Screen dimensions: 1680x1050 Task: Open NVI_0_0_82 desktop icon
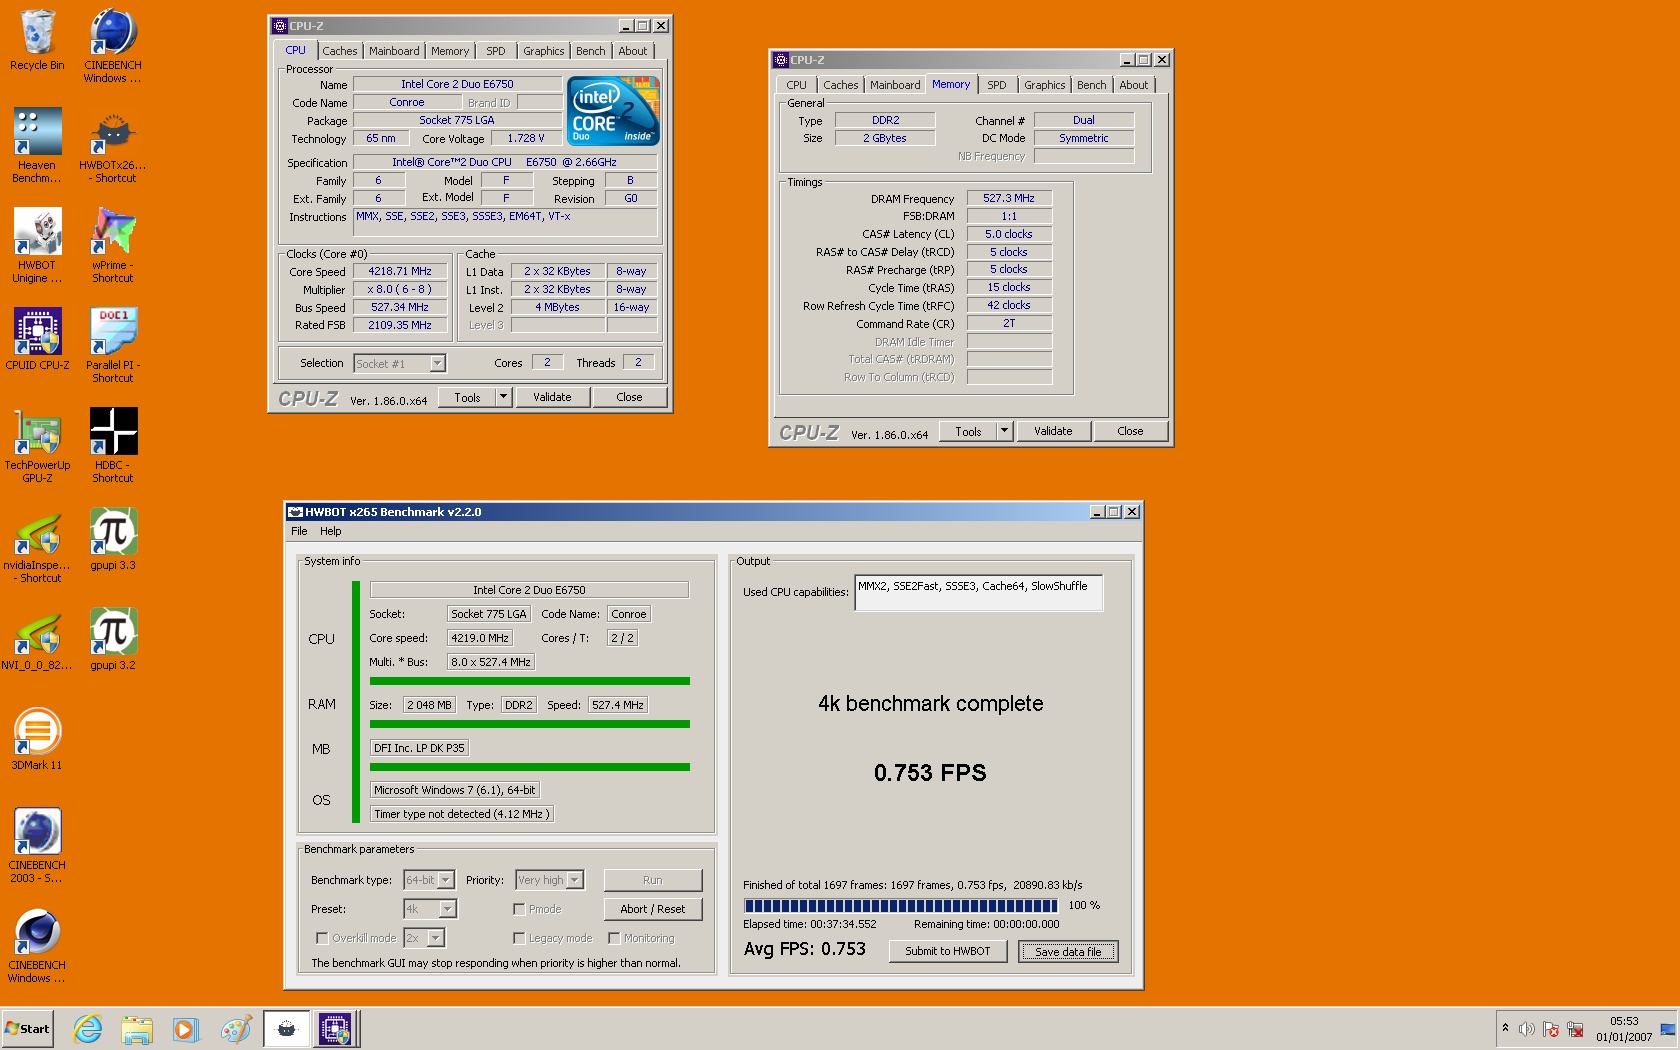point(37,640)
